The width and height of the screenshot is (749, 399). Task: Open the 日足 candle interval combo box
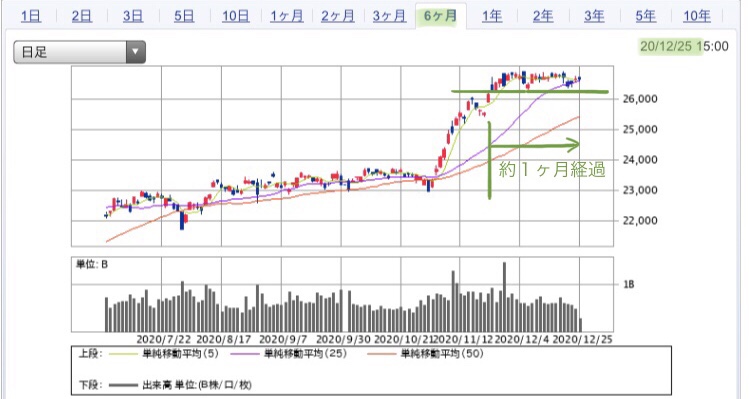pyautogui.click(x=79, y=52)
